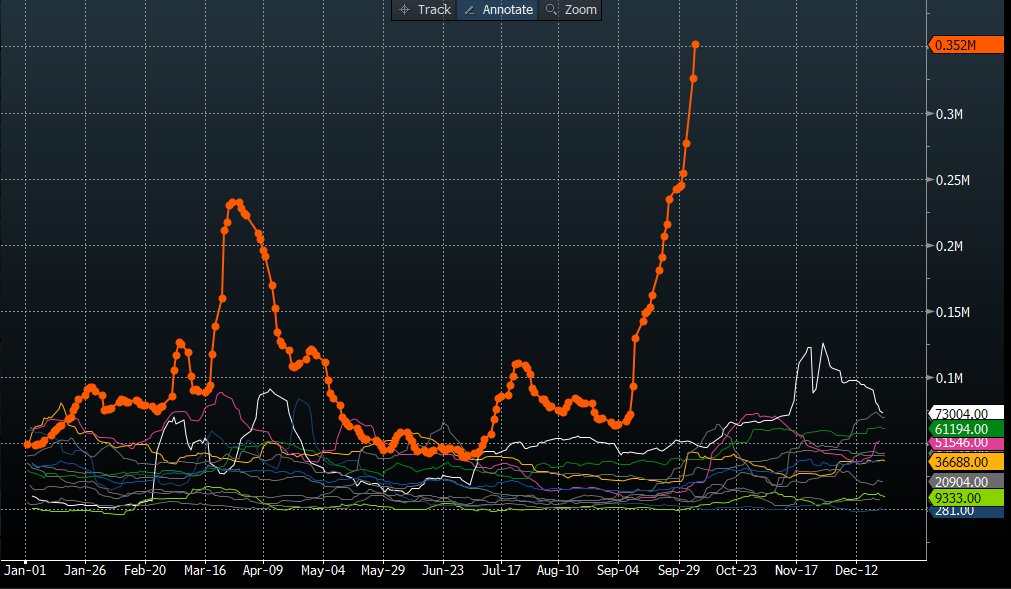Select the Aug-10 date label
Screen dimensions: 1011x589
pyautogui.click(x=558, y=570)
